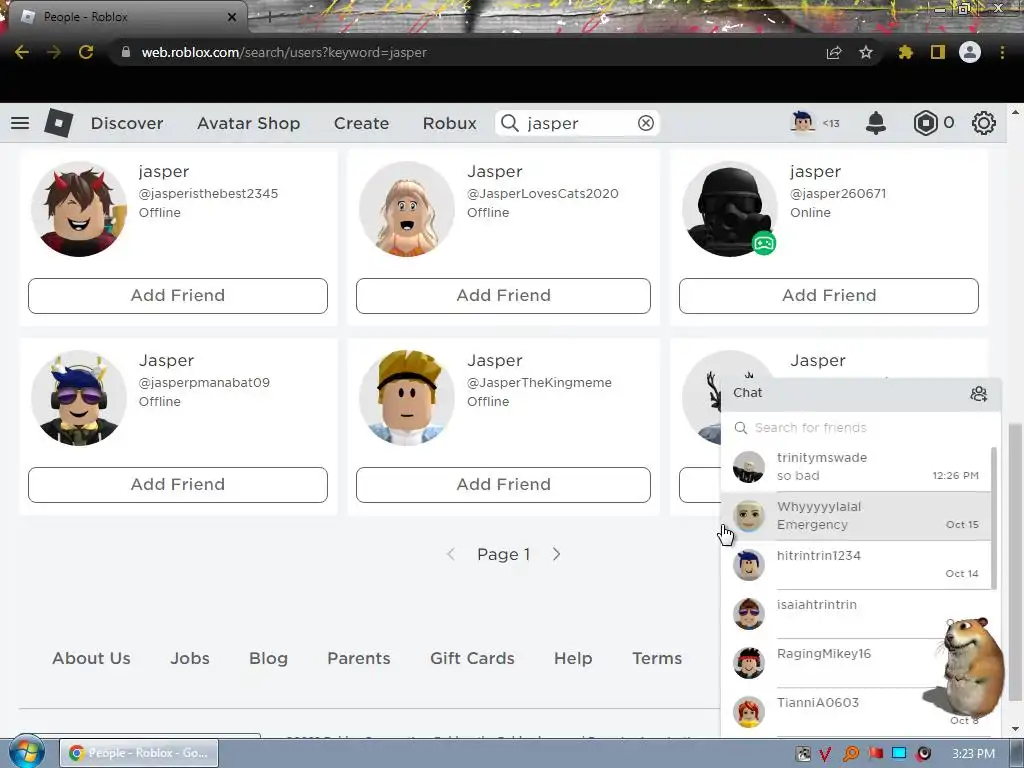The image size is (1024, 768).
Task: Open jasper260671 avatar thumbnail
Action: pos(729,209)
